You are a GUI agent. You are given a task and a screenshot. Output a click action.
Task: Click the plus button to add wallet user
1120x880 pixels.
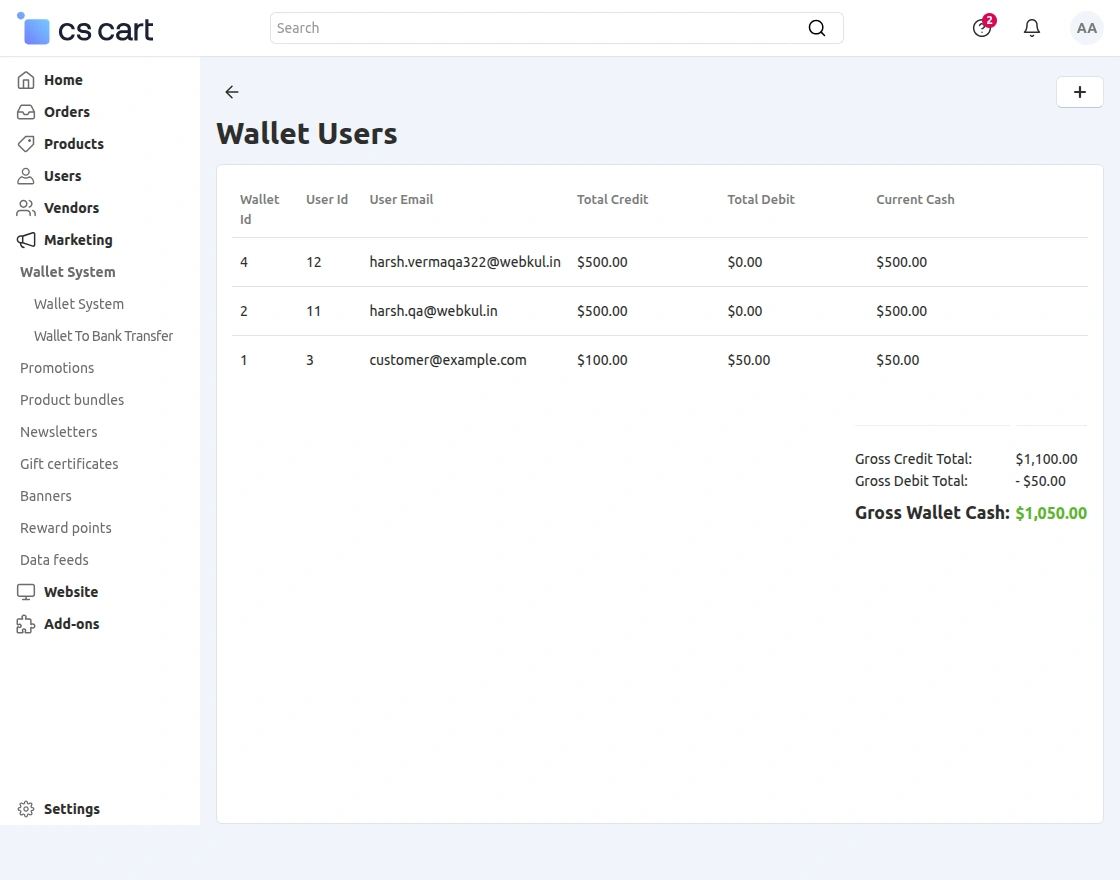click(x=1079, y=92)
